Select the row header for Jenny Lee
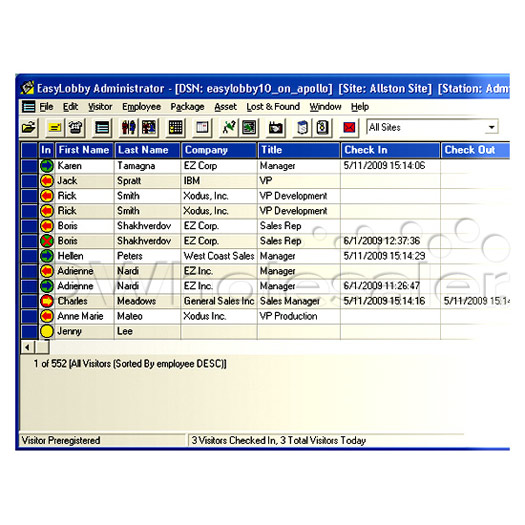 (29, 331)
